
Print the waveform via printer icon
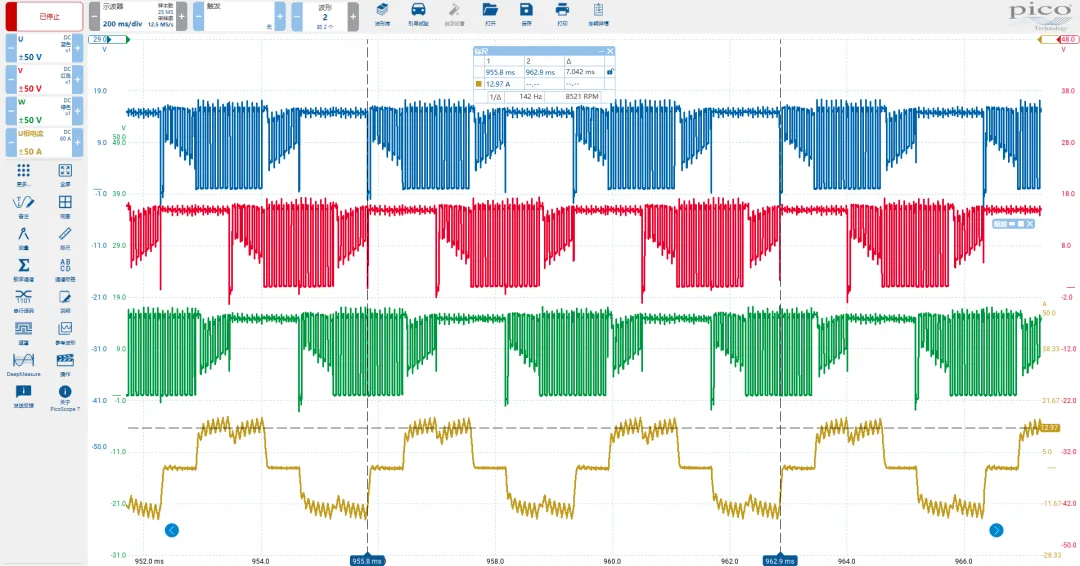[x=562, y=12]
